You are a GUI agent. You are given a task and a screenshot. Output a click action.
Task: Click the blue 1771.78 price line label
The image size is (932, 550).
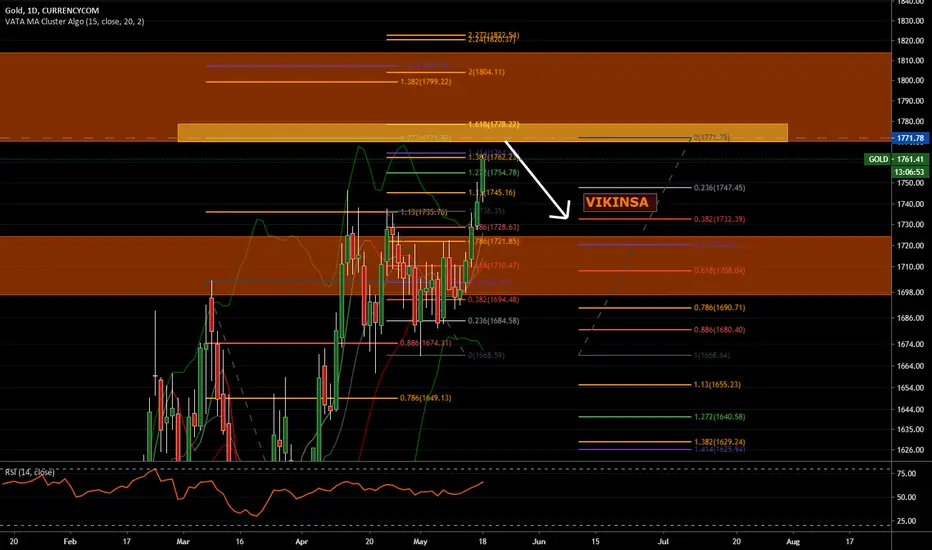pyautogui.click(x=911, y=138)
